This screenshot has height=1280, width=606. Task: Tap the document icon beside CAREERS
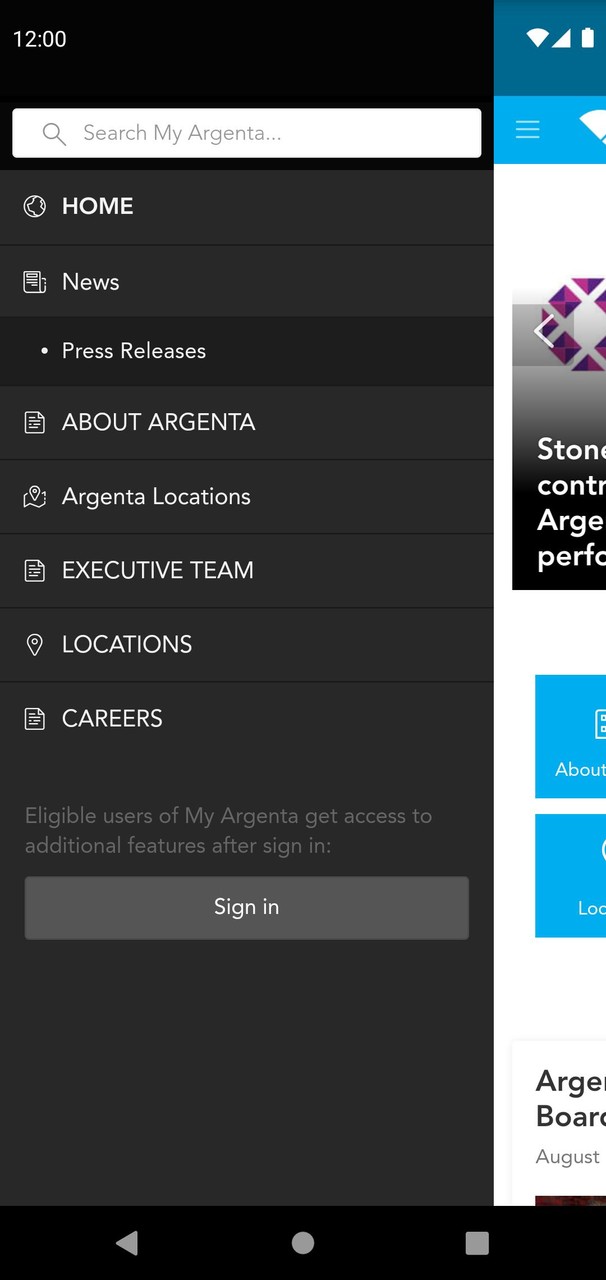tap(35, 719)
